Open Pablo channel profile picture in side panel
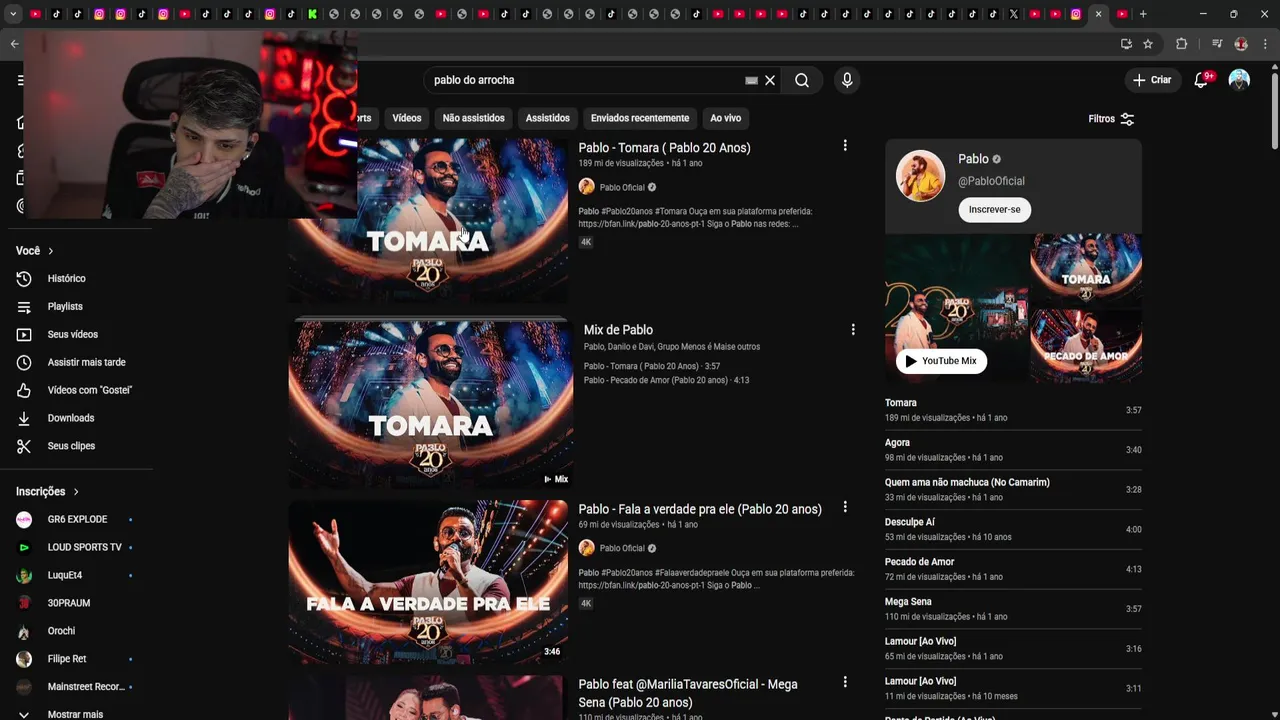The image size is (1280, 720). tap(920, 176)
